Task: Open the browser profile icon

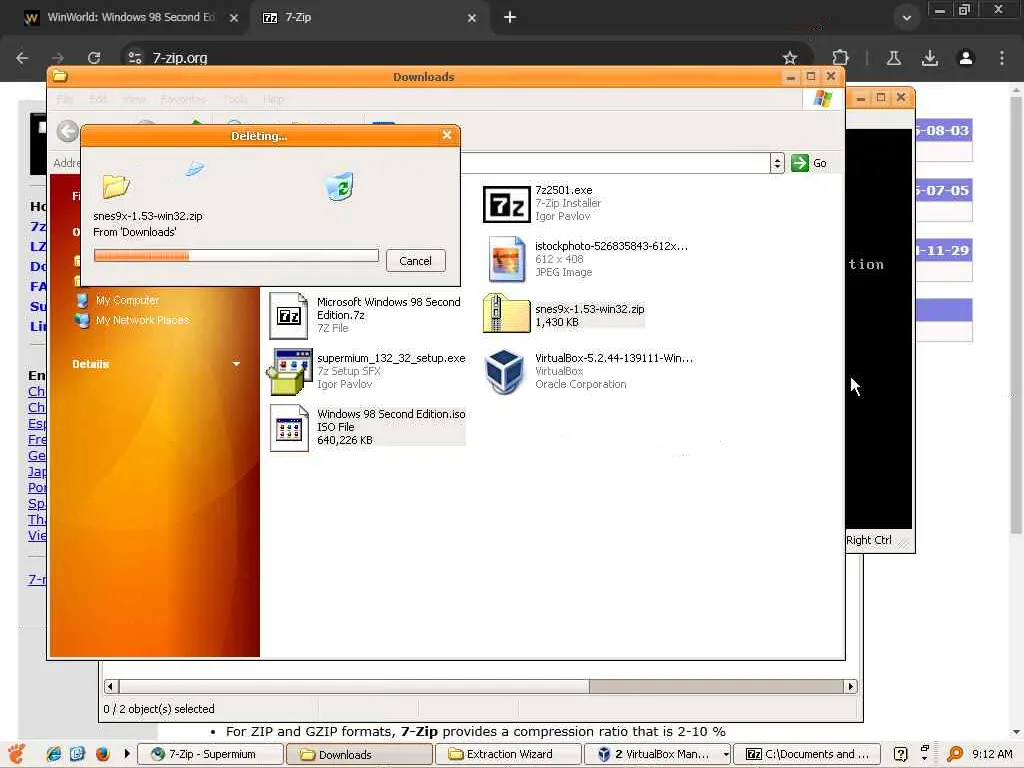Action: click(x=966, y=57)
